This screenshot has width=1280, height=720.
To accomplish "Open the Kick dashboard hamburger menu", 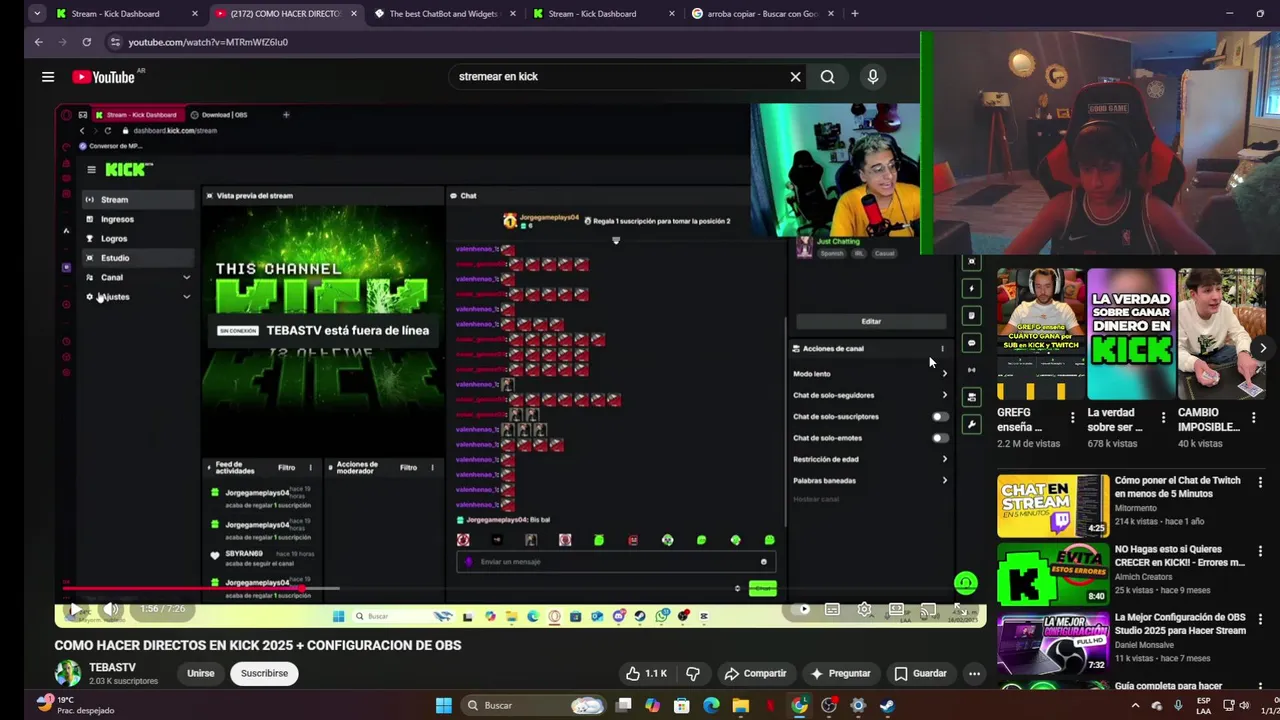I will point(91,170).
